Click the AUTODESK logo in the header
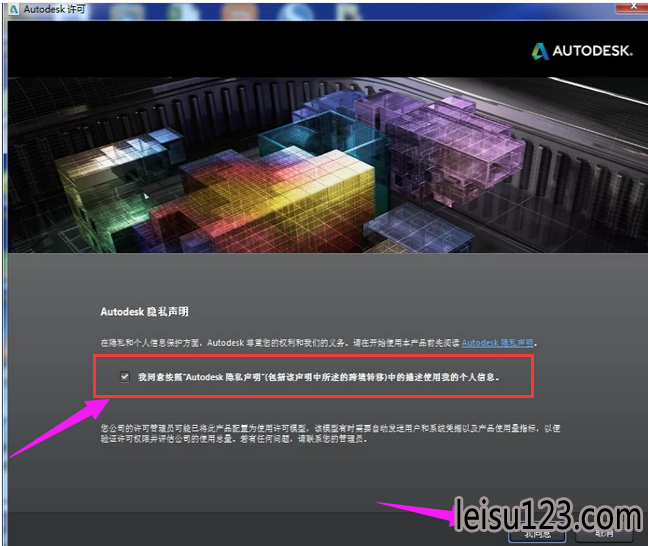 pos(582,51)
